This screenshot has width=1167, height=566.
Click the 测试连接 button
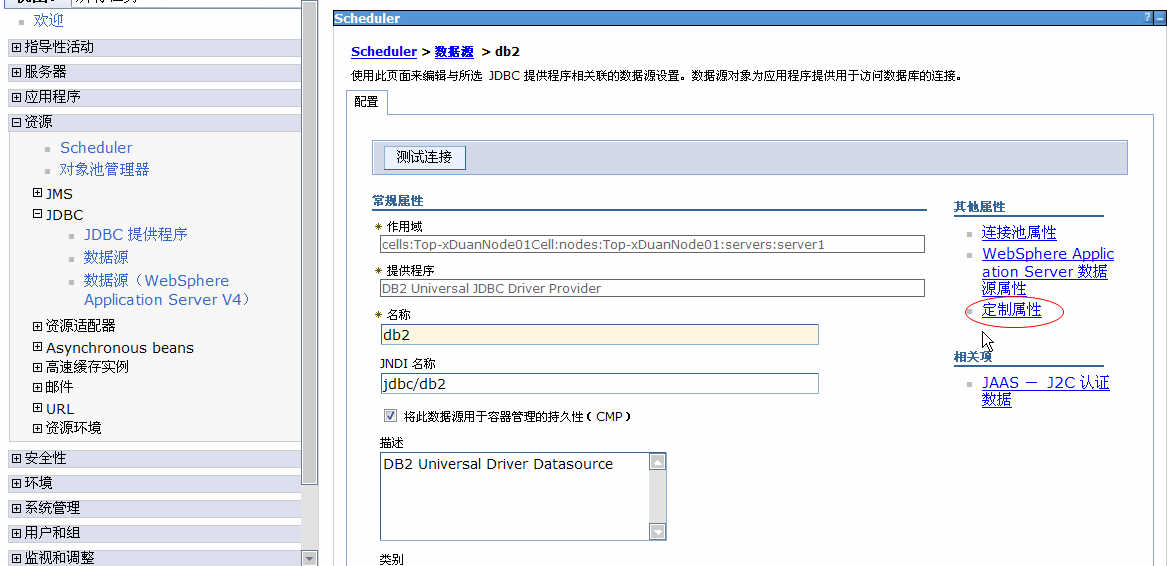point(424,158)
